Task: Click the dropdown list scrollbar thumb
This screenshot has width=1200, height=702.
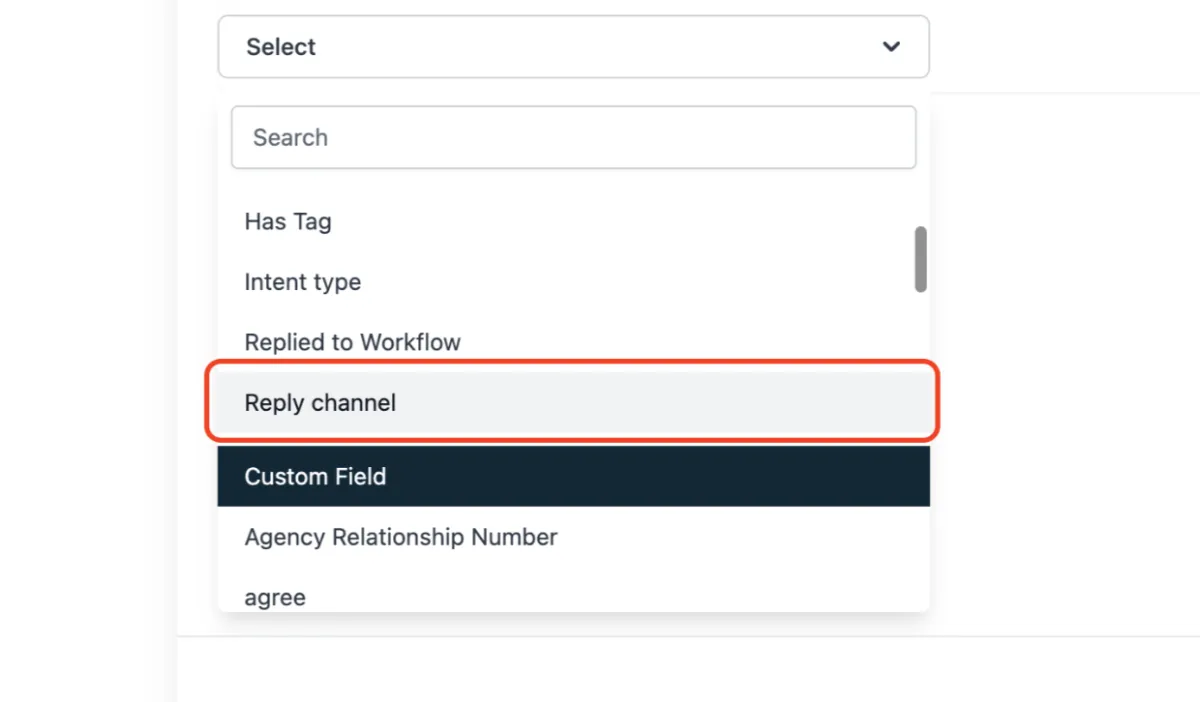Action: click(x=920, y=259)
